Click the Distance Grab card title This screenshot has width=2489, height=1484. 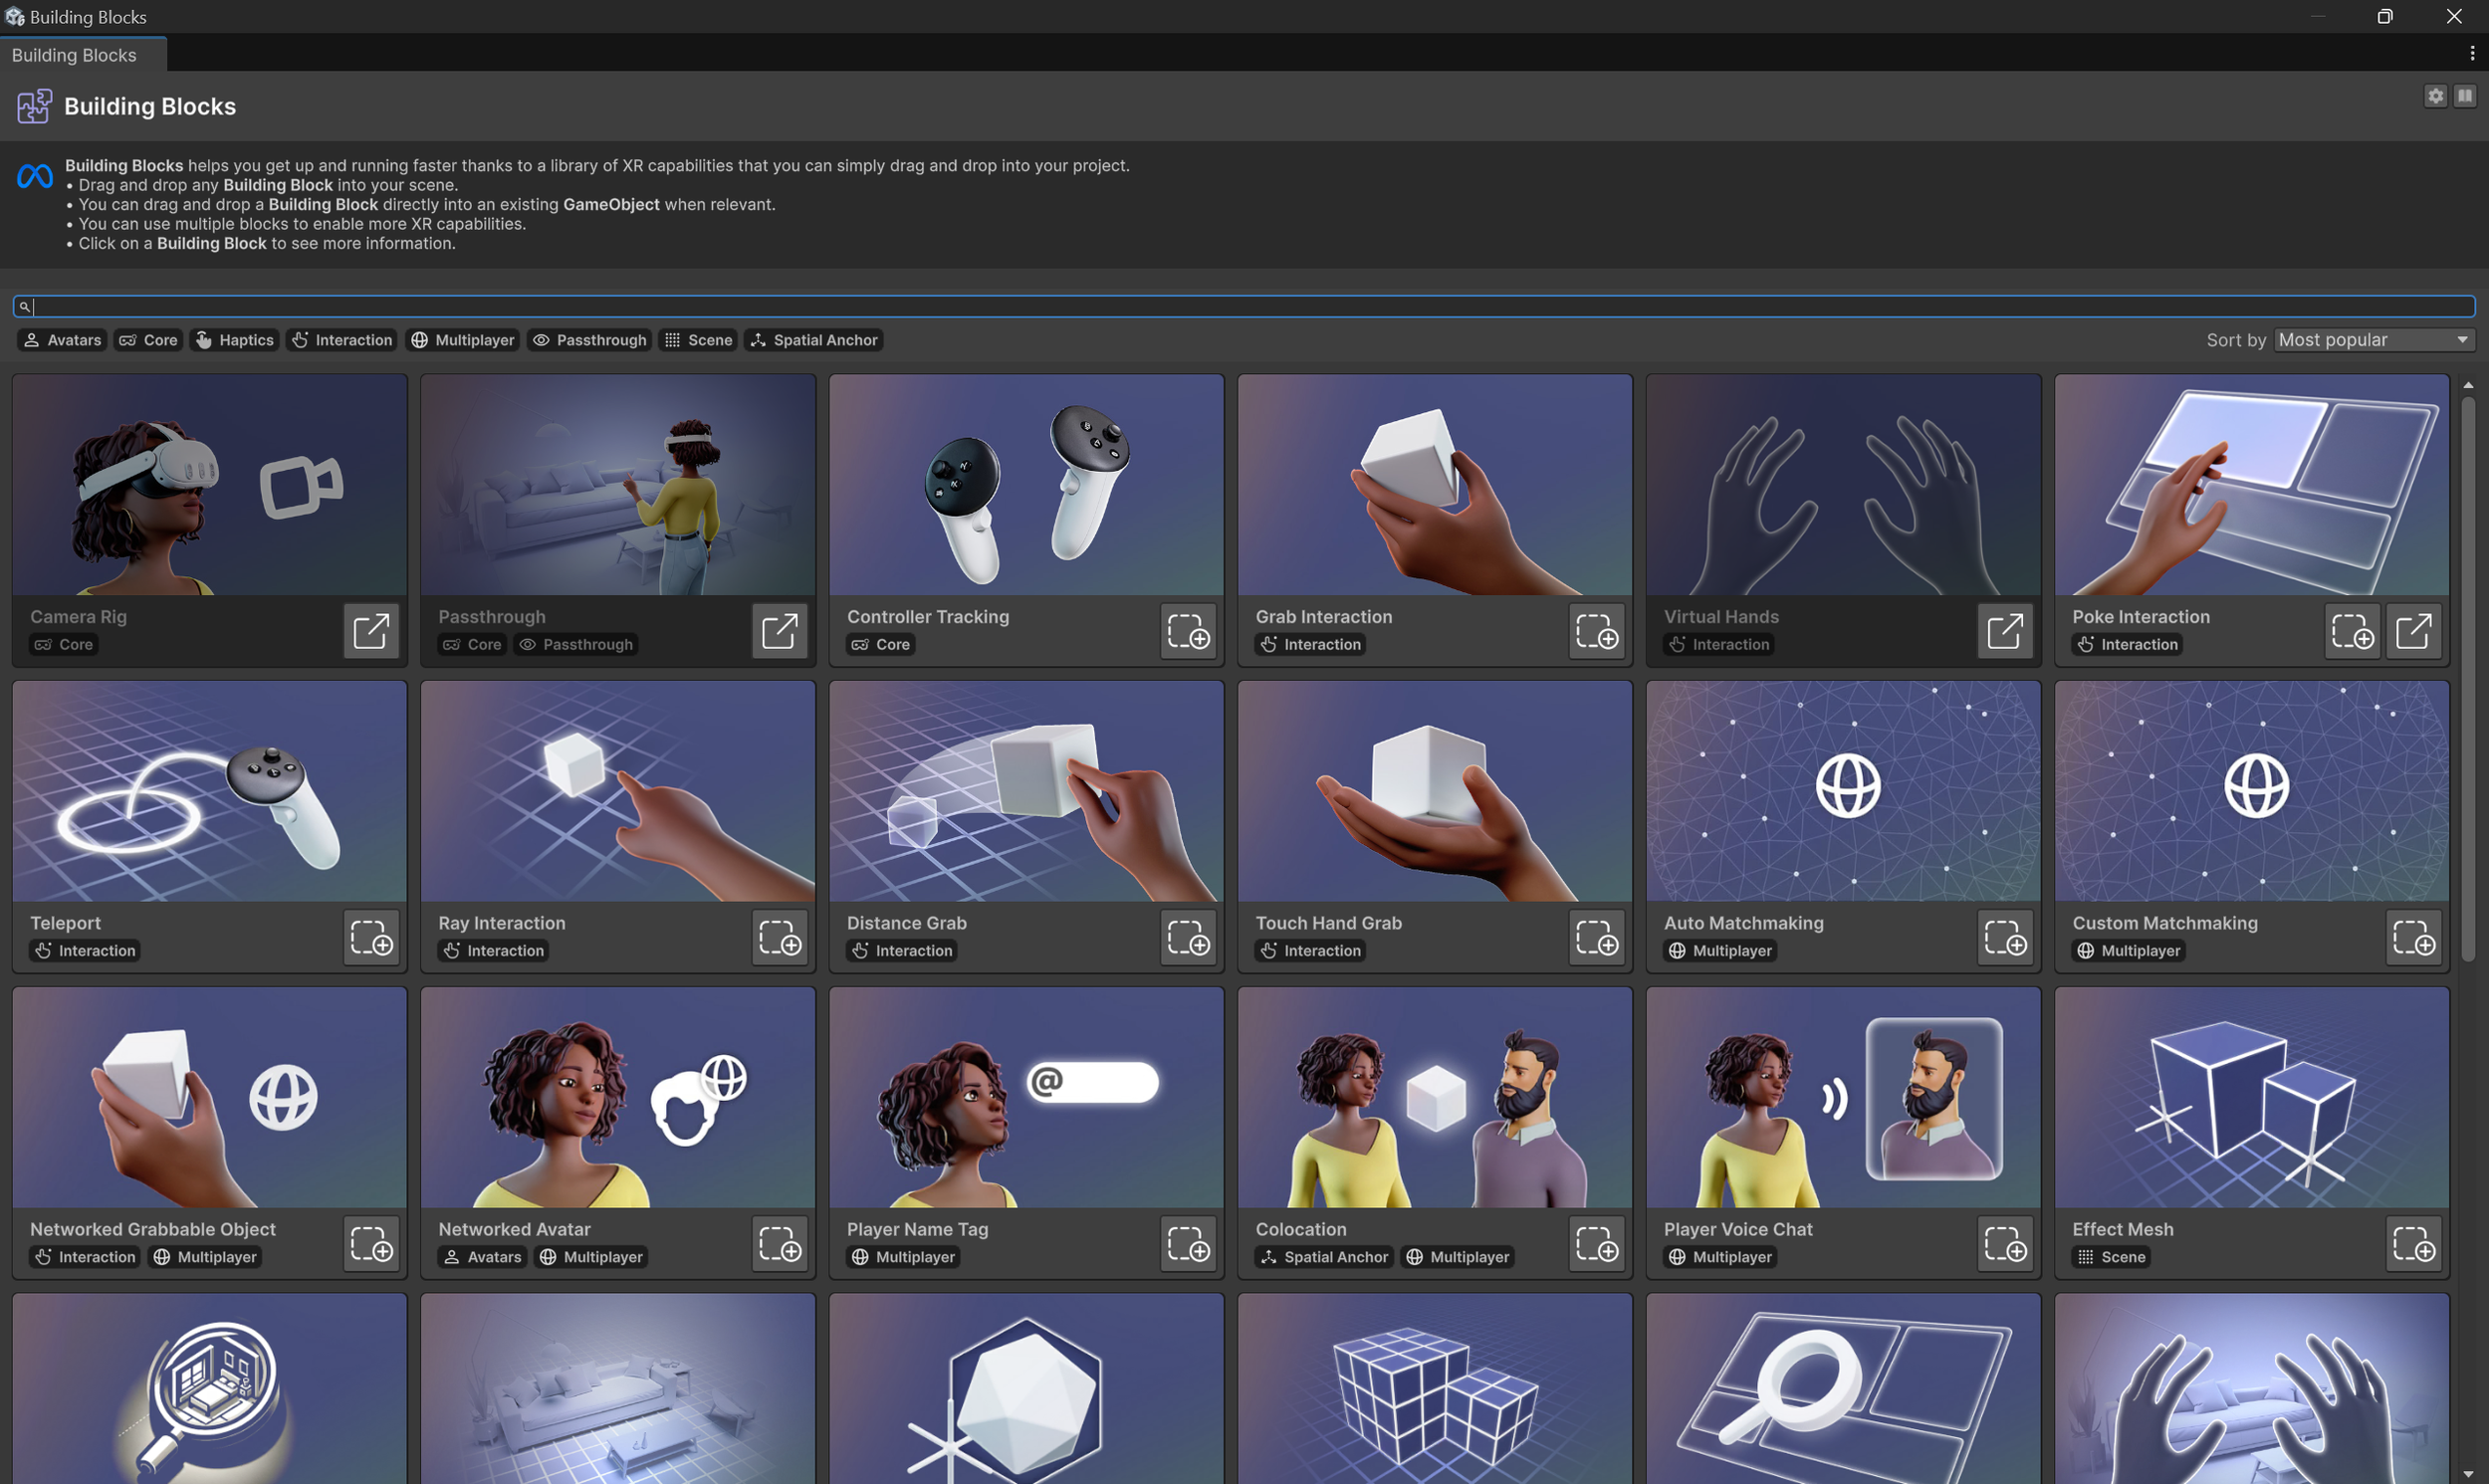906,923
